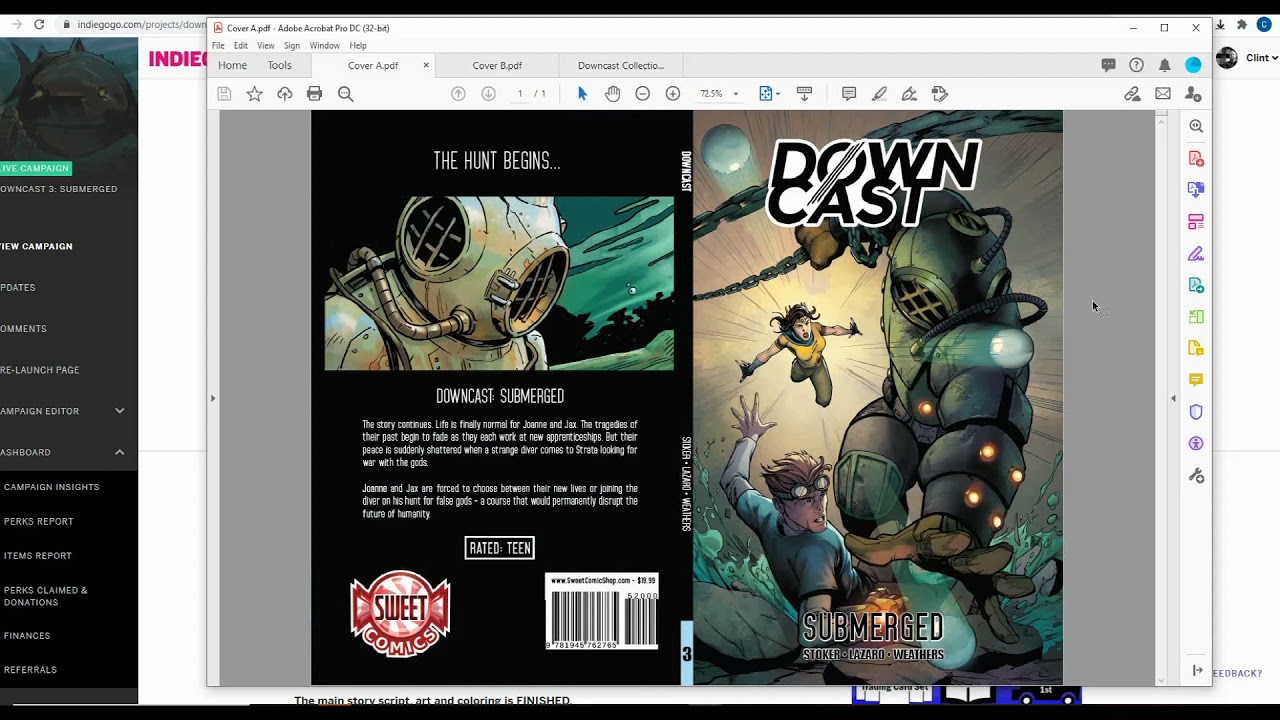Click the Print file icon
Viewport: 1280px width, 720px height.
314,94
